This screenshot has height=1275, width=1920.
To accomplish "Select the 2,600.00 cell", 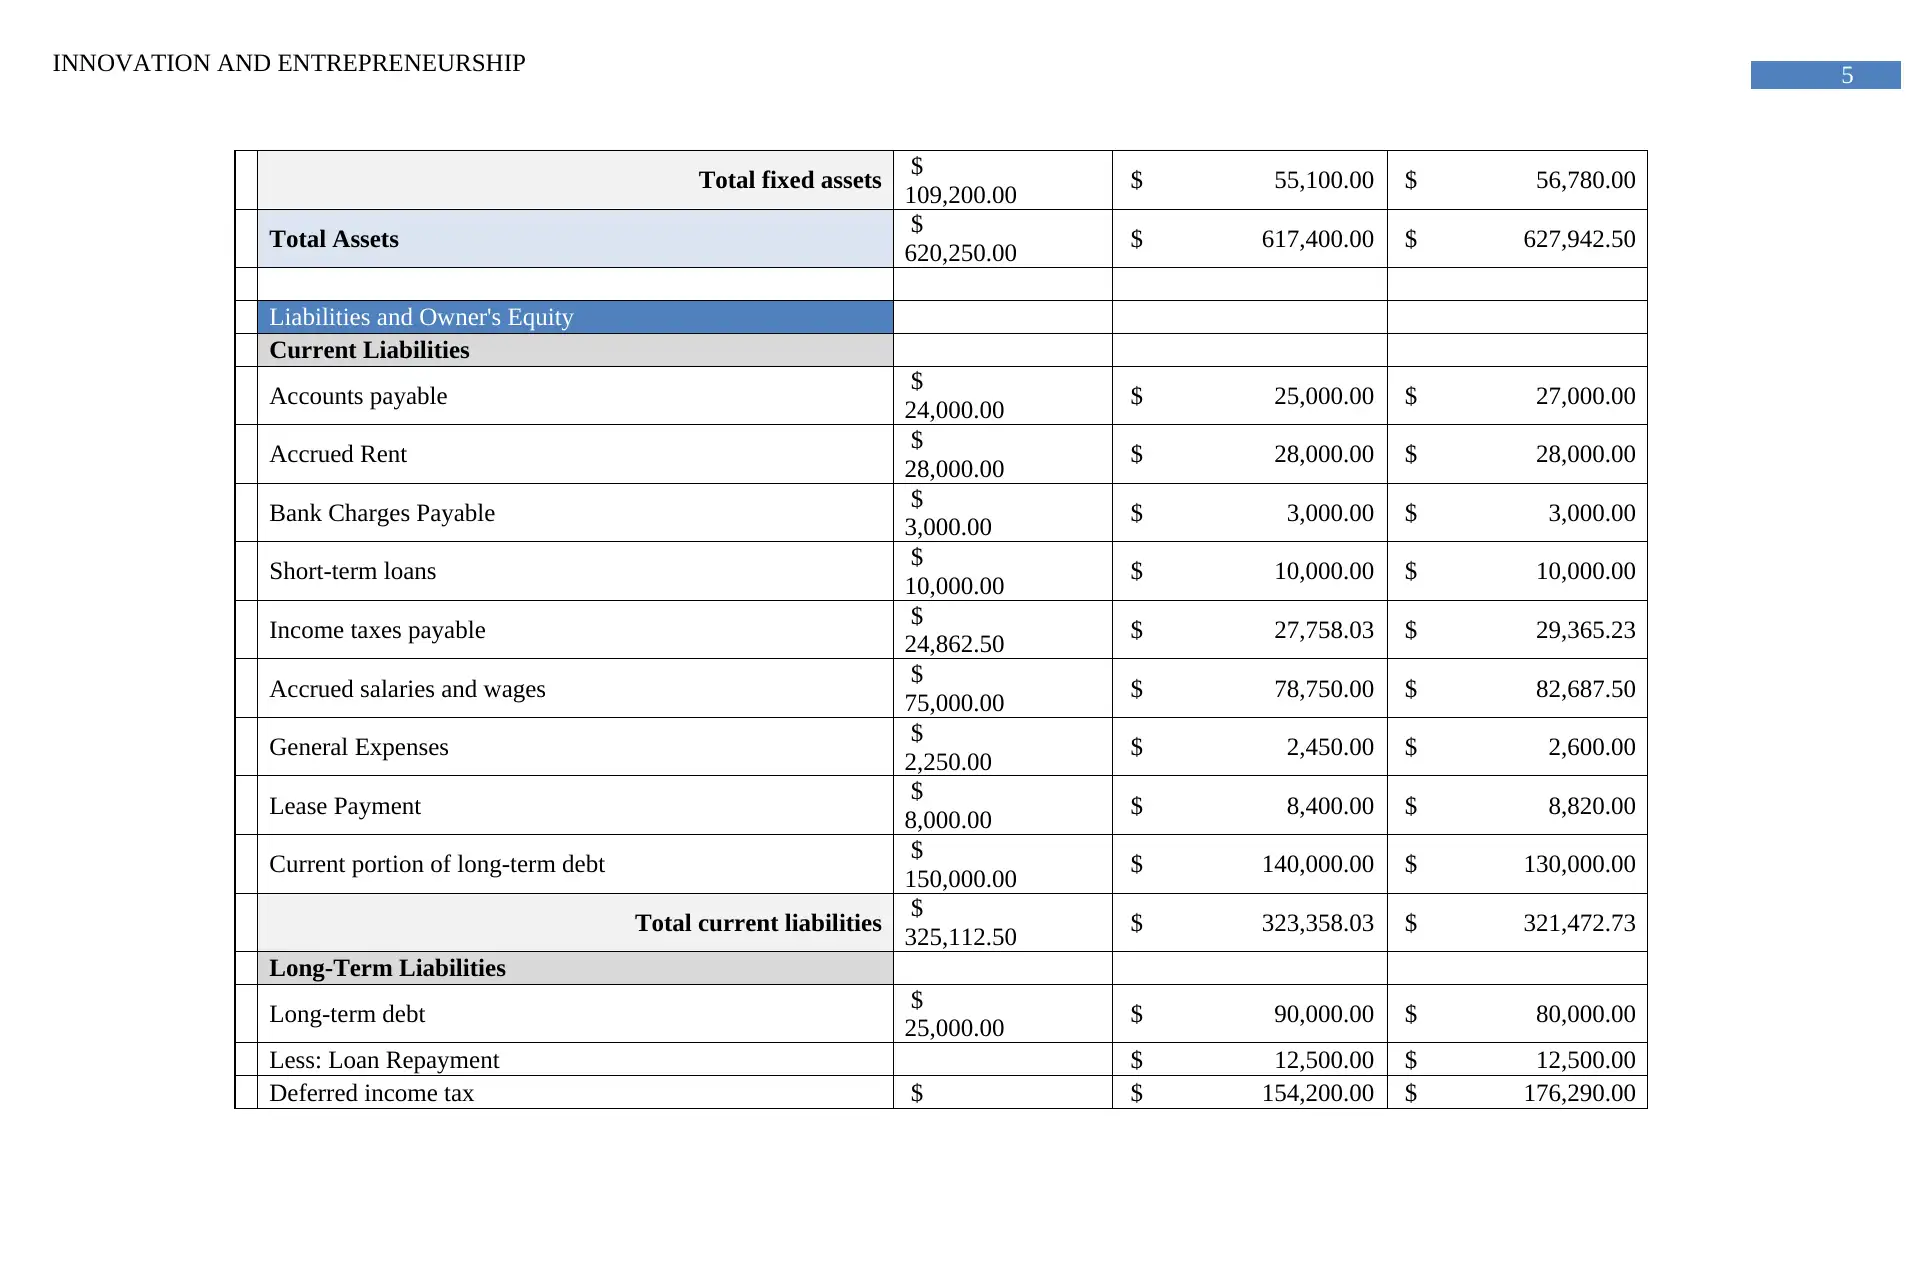I will [1517, 747].
